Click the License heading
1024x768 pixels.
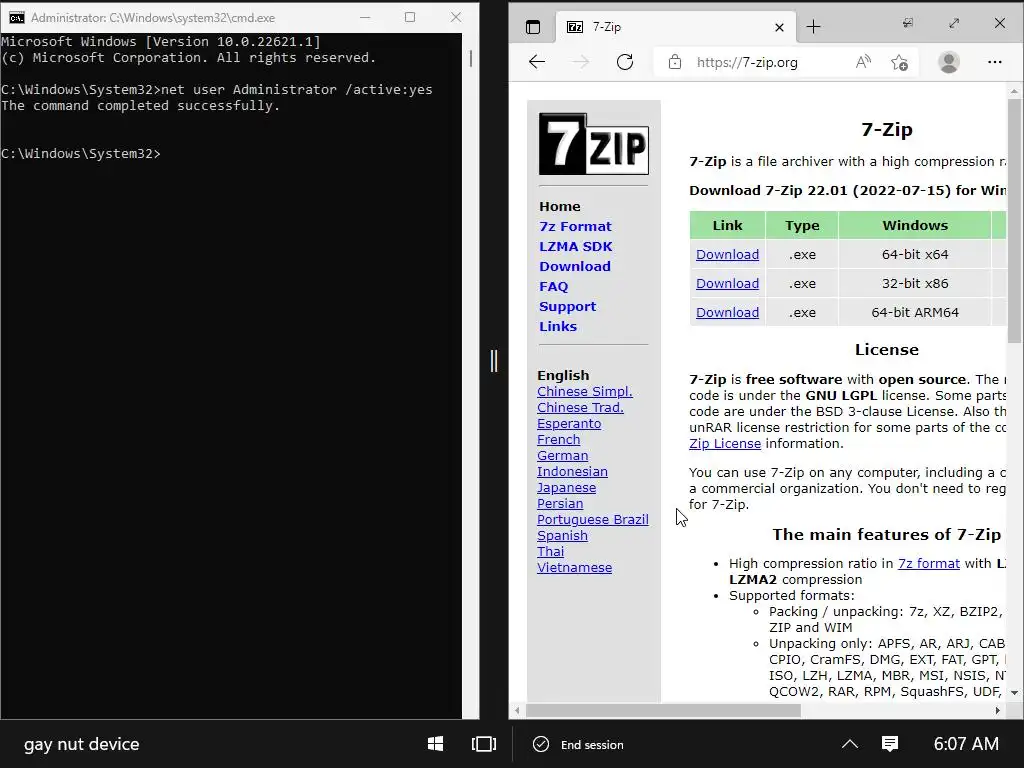tap(886, 349)
